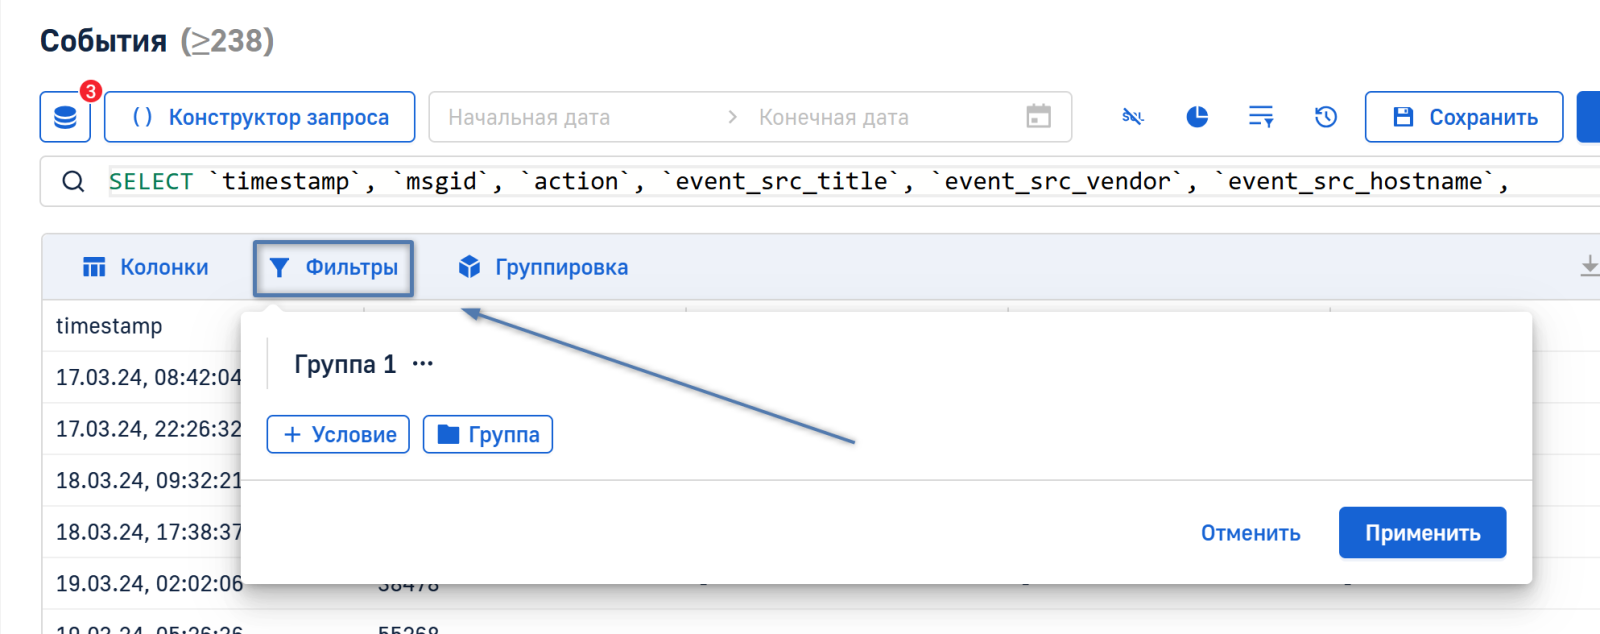Open query history clock icon
This screenshot has height=634, width=1600.
(x=1325, y=117)
